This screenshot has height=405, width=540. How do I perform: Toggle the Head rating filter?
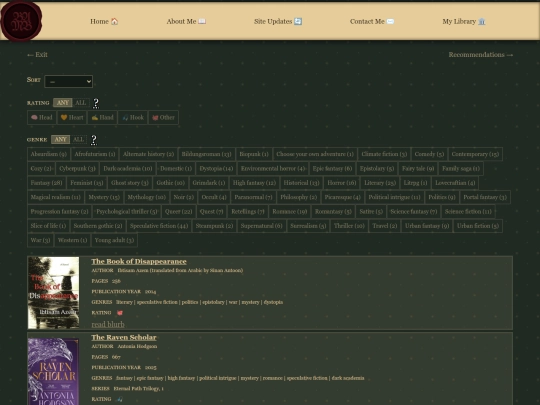tap(42, 117)
